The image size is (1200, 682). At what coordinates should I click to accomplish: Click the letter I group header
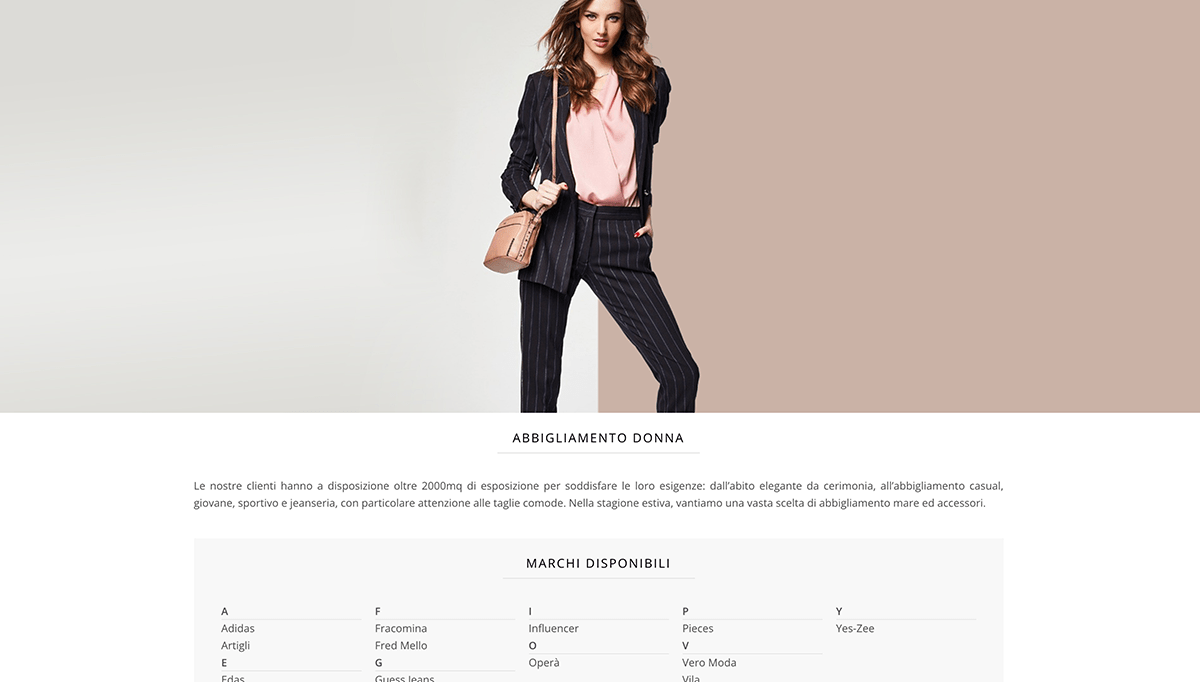click(x=530, y=611)
